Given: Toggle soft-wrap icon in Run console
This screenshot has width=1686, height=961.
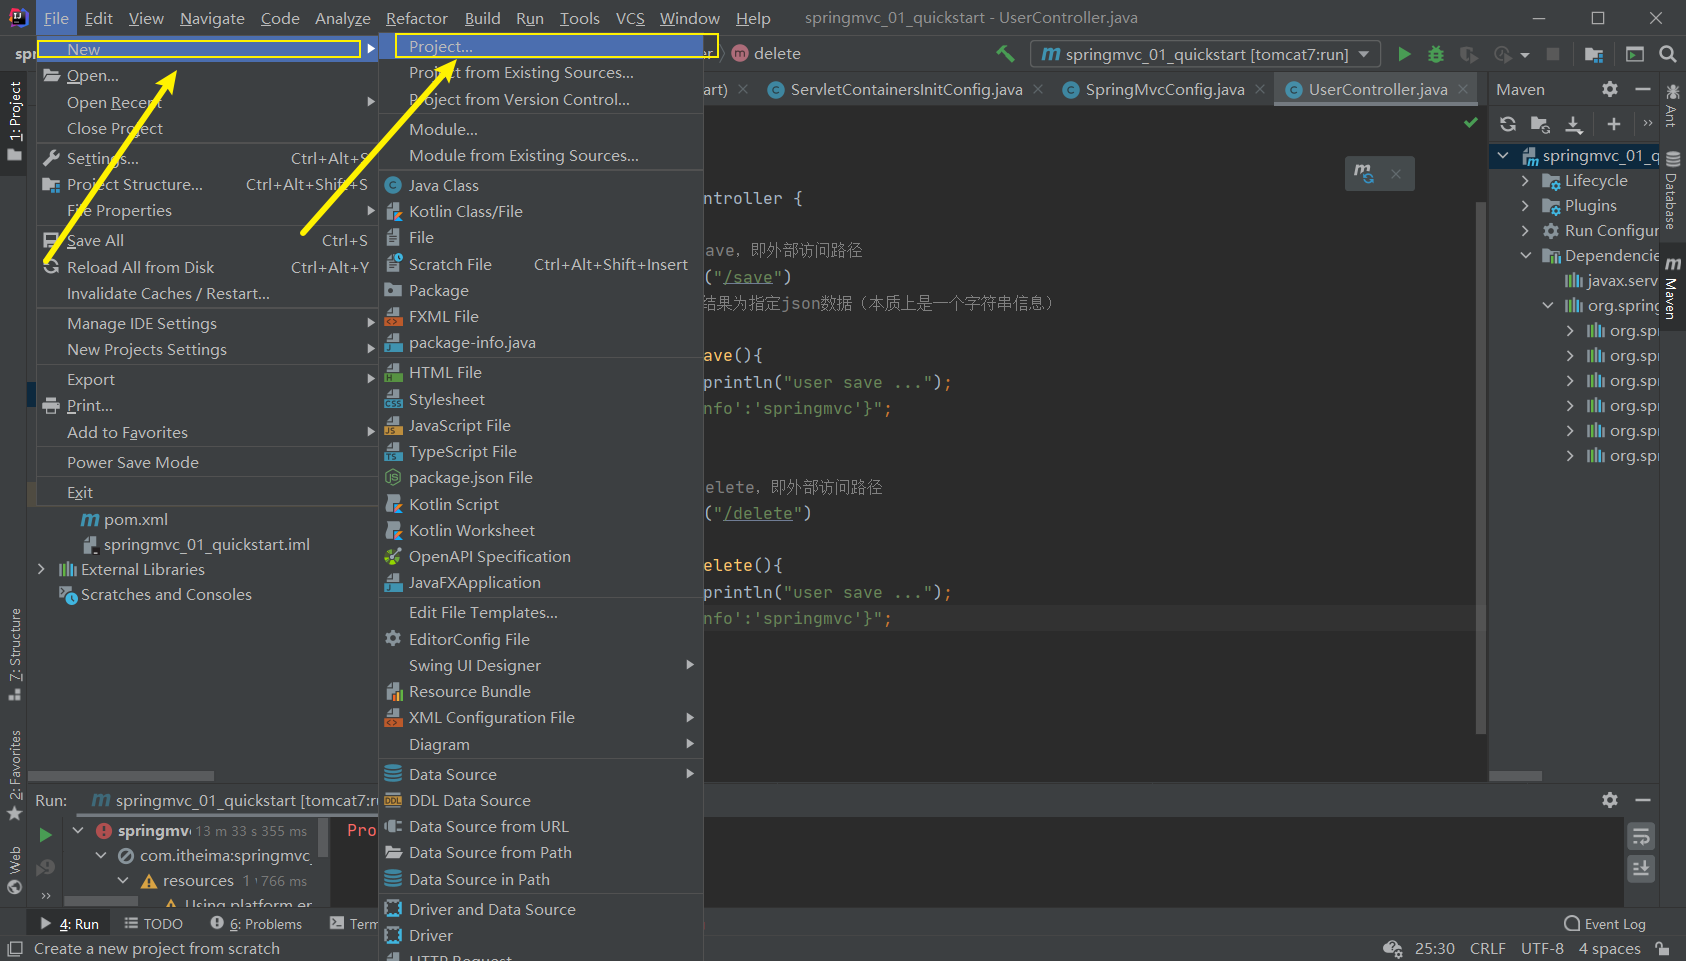Looking at the screenshot, I should click(1641, 836).
